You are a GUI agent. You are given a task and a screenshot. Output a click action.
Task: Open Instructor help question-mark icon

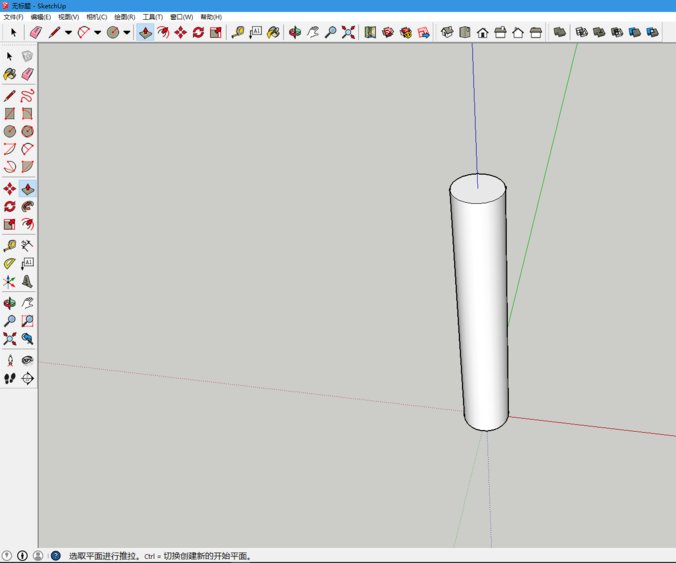(x=56, y=556)
